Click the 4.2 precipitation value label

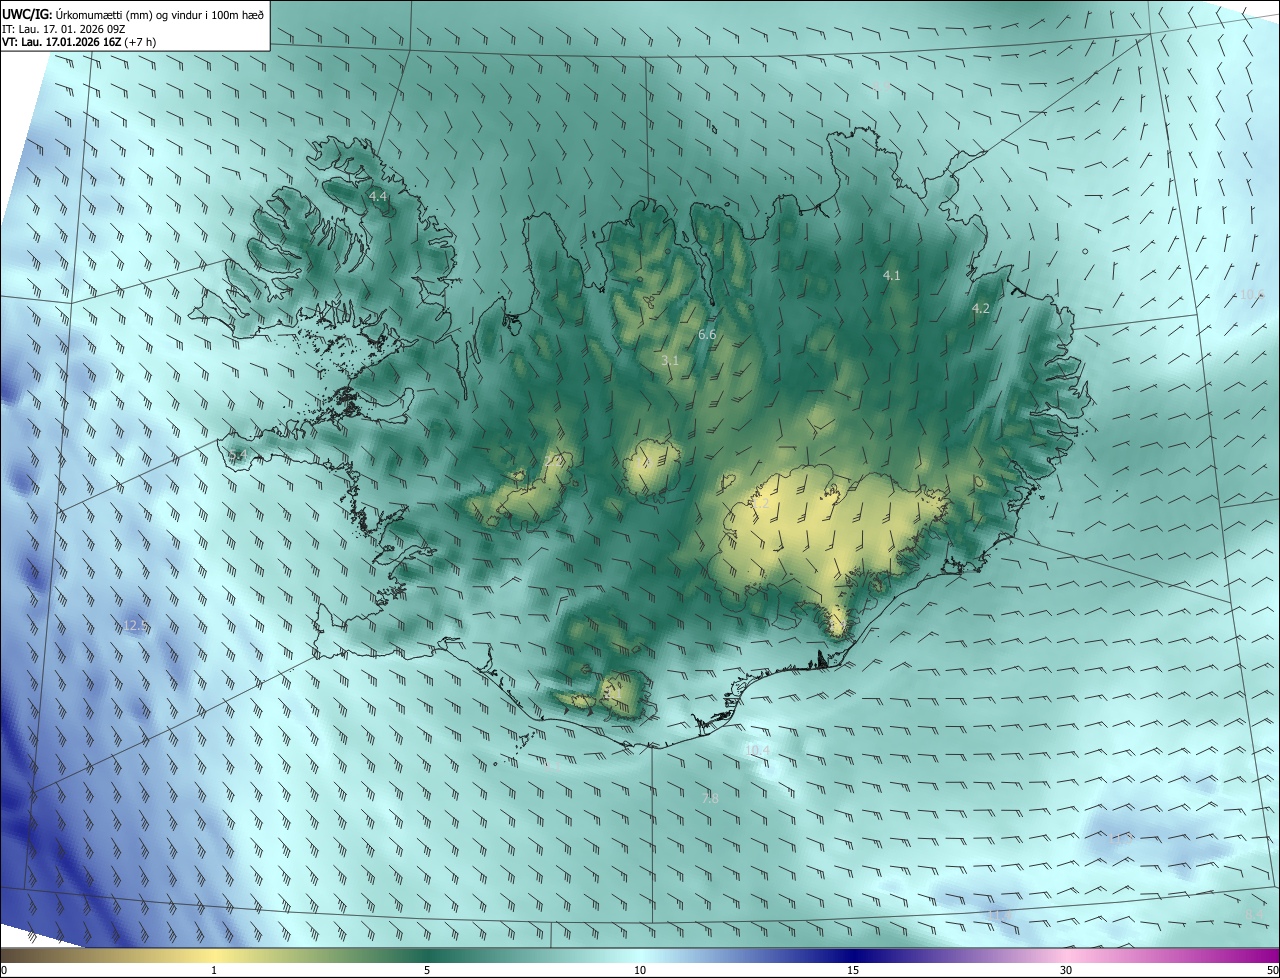coord(981,308)
